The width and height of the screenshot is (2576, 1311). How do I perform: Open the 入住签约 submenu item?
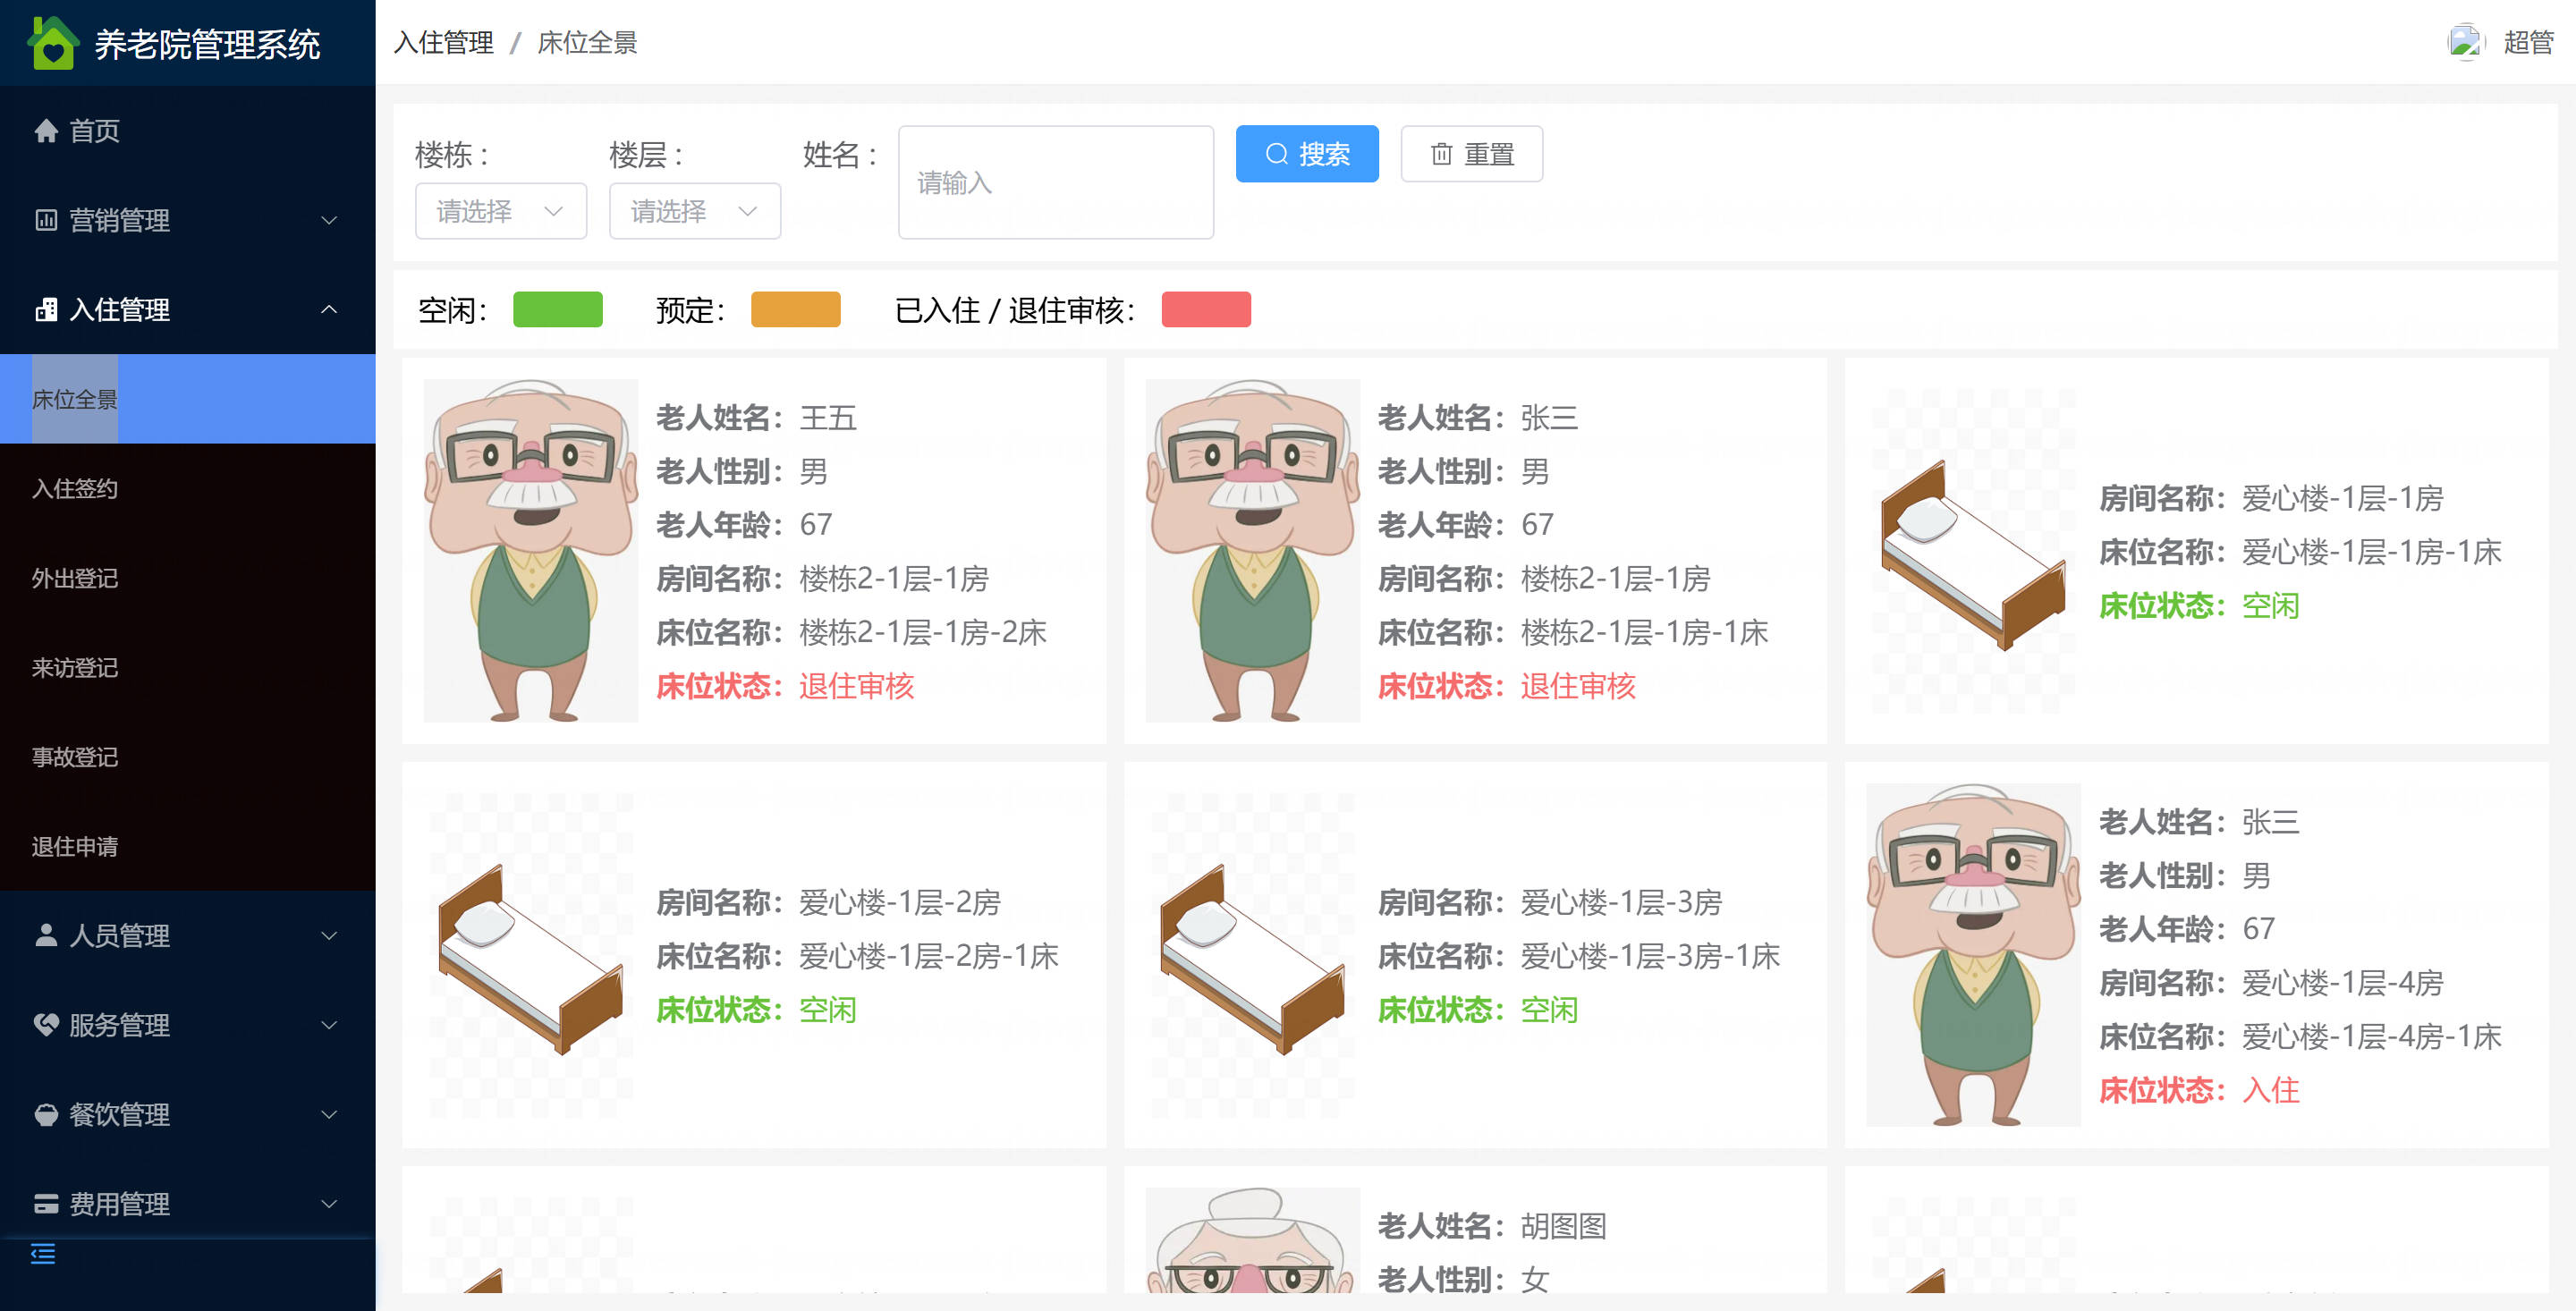(x=188, y=488)
